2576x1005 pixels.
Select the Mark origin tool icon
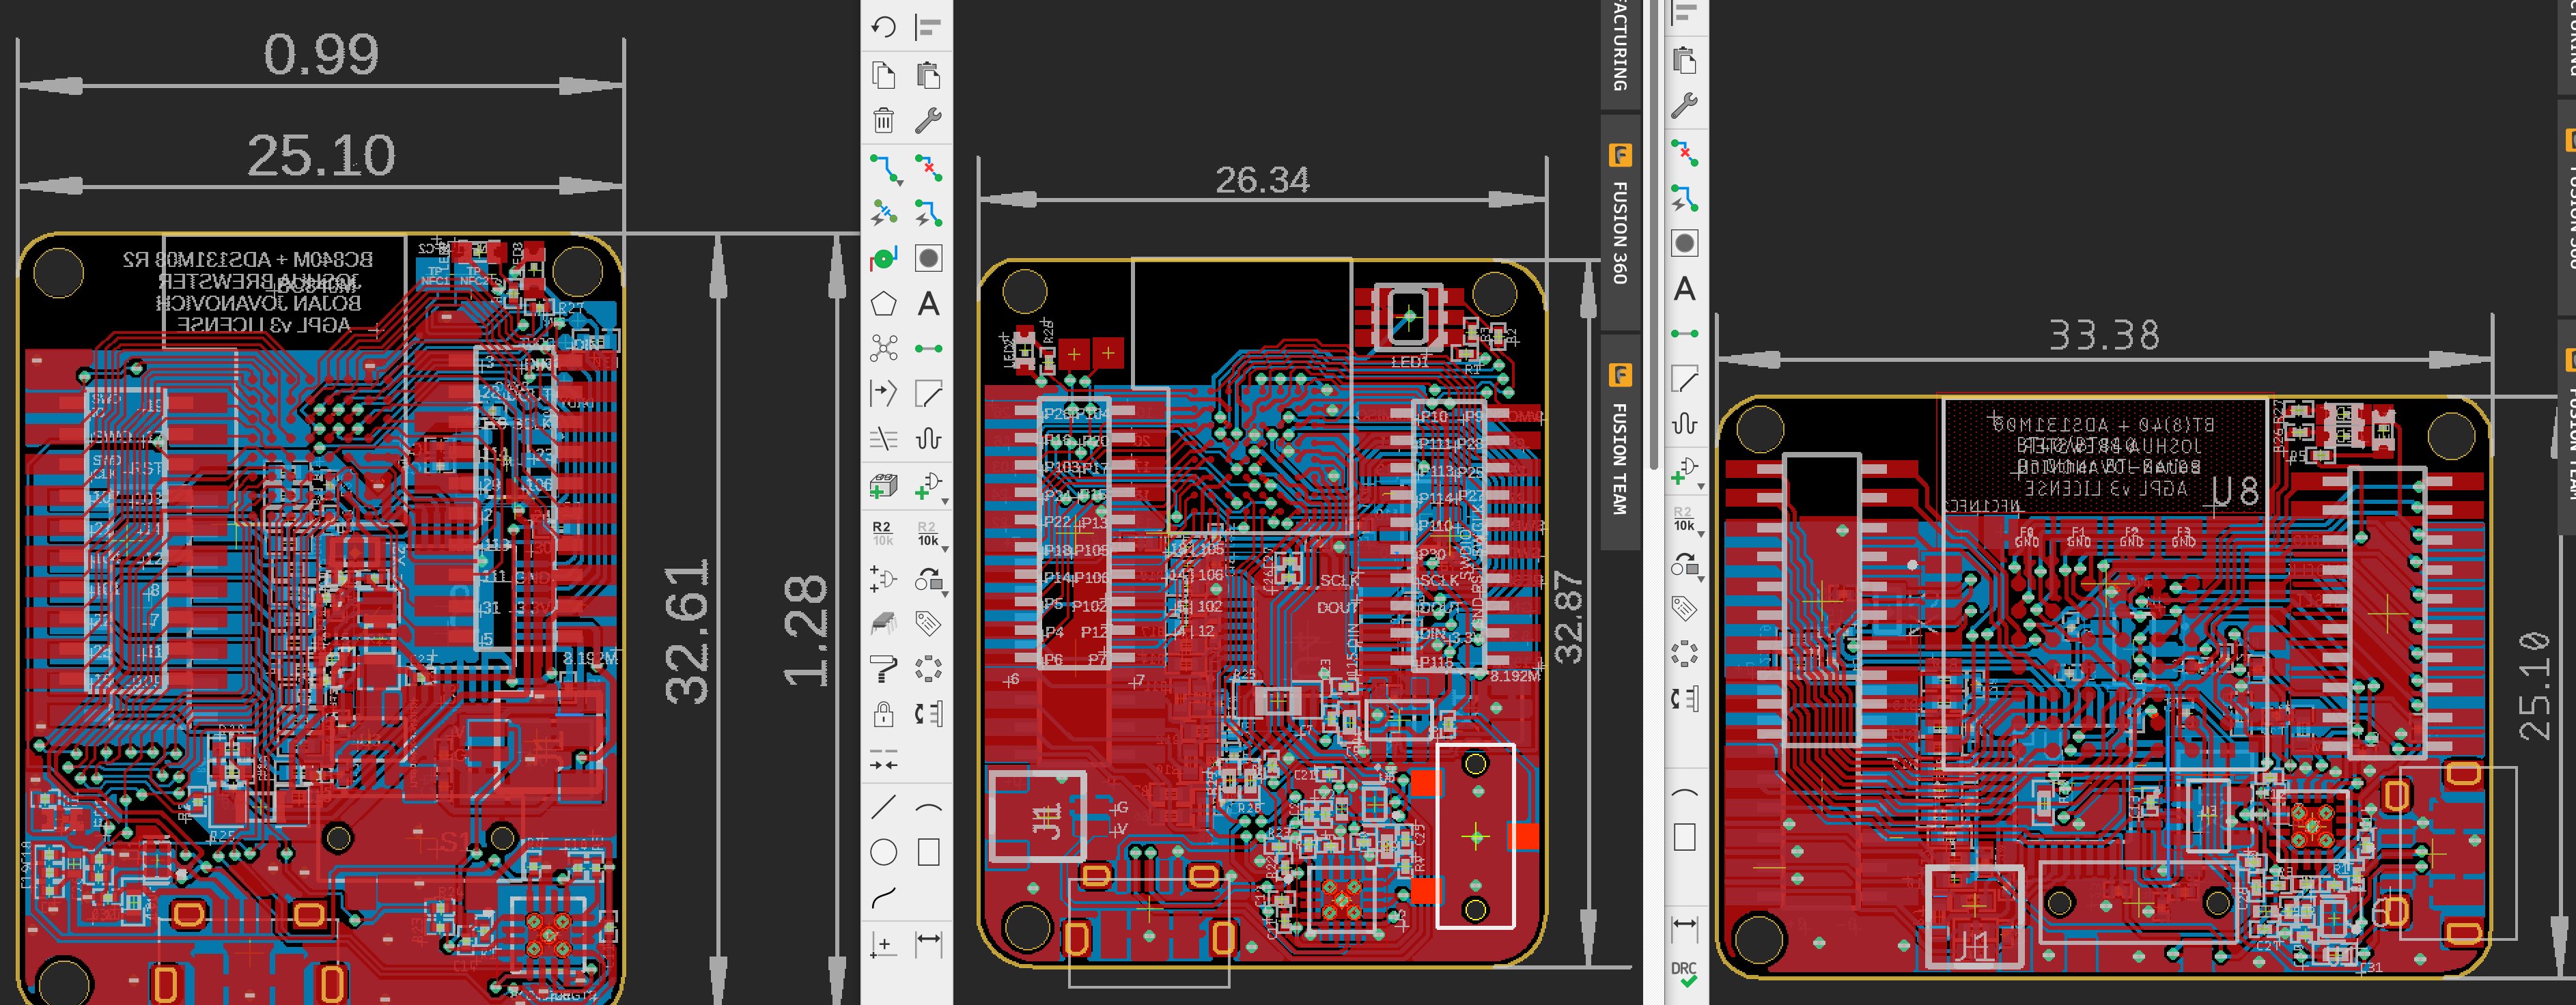point(883,945)
